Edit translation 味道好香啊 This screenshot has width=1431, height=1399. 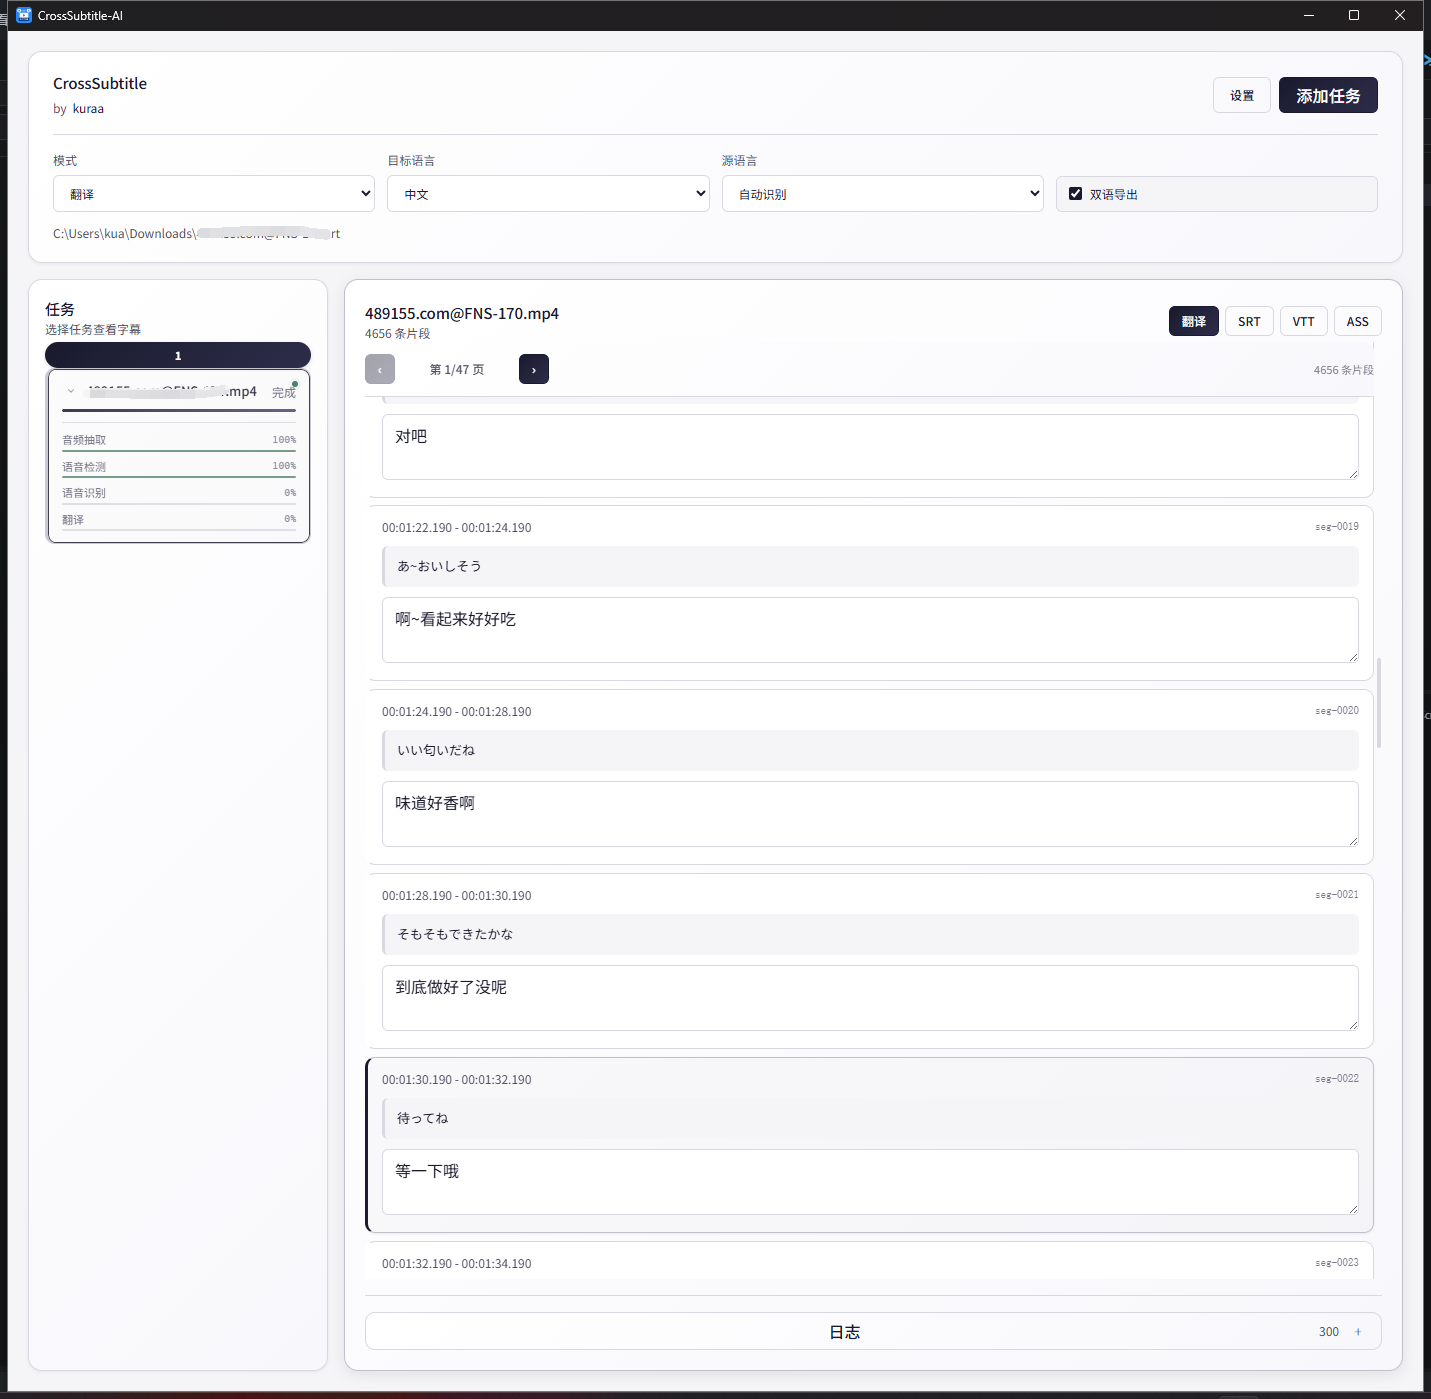[870, 814]
